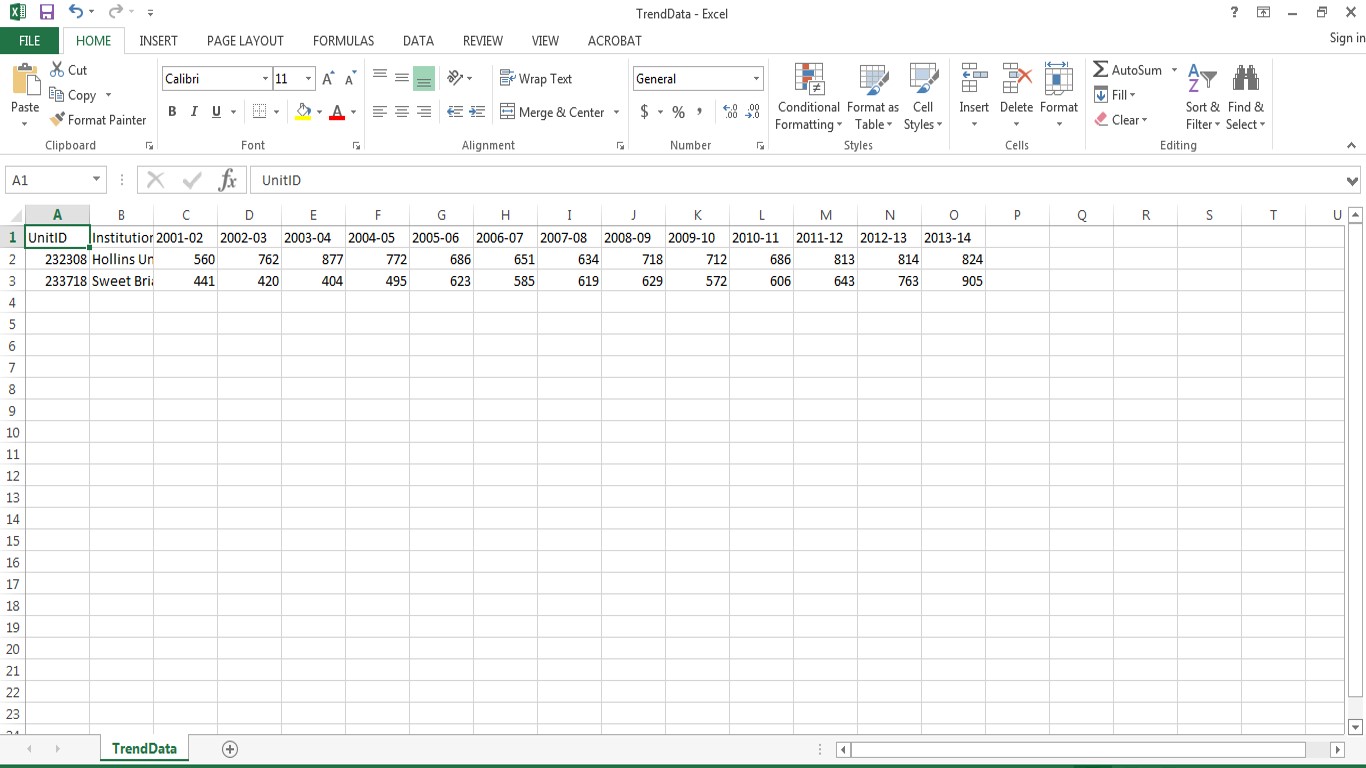The image size is (1366, 768).
Task: Expand the General number format dropdown
Action: (756, 79)
